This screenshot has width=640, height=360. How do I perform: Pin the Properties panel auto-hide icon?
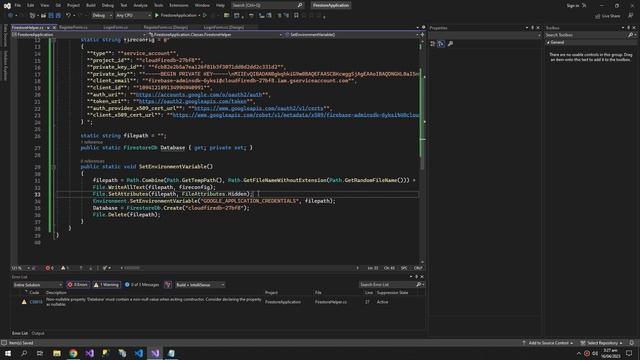tap(532, 28)
